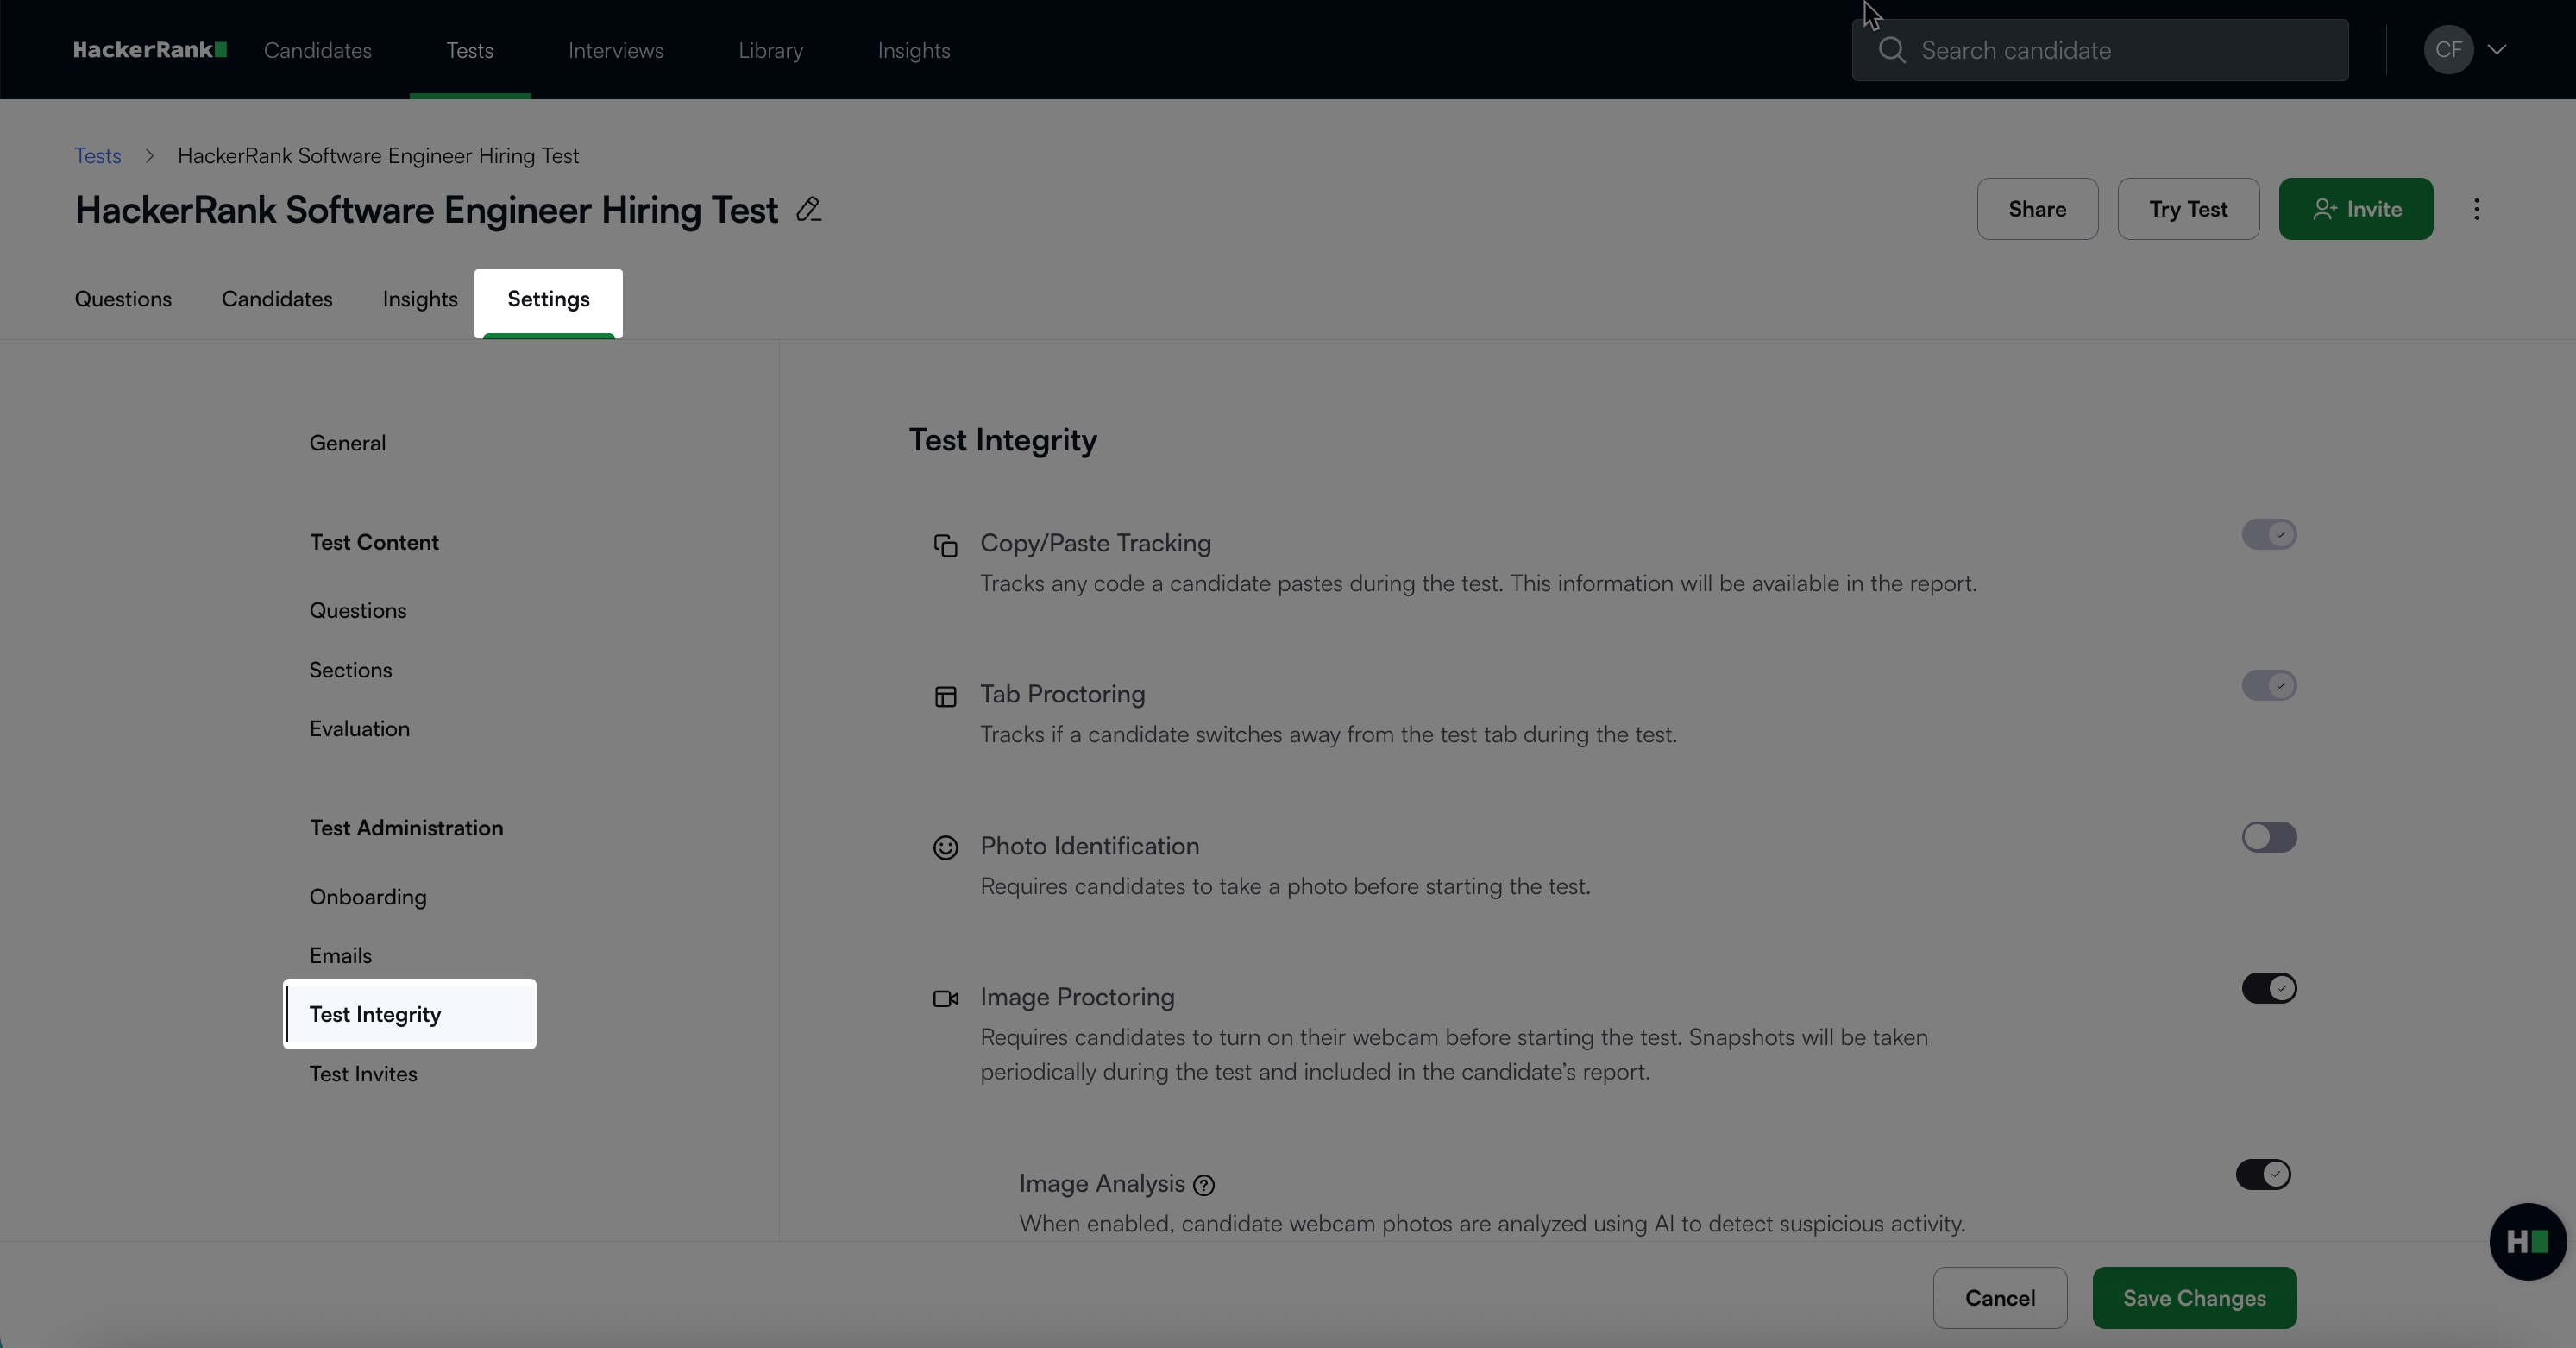The height and width of the screenshot is (1348, 2576).
Task: Open Insights in top navigation
Action: pos(914,50)
